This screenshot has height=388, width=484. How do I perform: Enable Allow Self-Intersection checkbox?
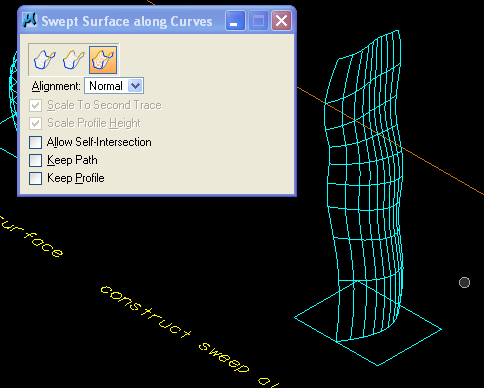(x=35, y=142)
